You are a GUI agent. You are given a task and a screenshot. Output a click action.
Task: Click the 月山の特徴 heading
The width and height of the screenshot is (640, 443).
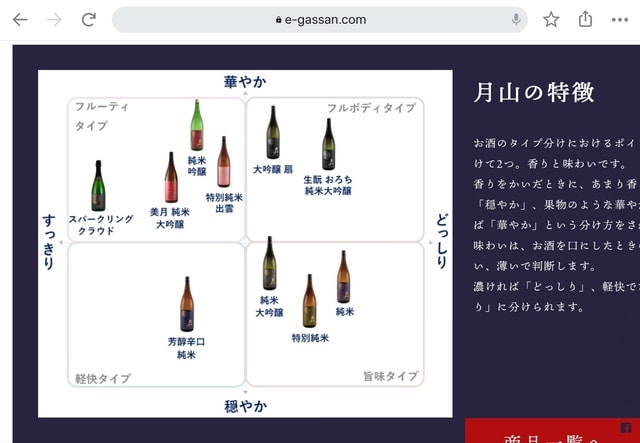pos(534,92)
